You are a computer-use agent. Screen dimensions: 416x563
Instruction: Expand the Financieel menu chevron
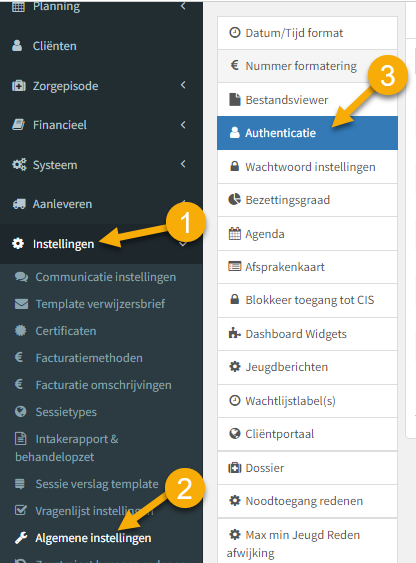point(183,125)
